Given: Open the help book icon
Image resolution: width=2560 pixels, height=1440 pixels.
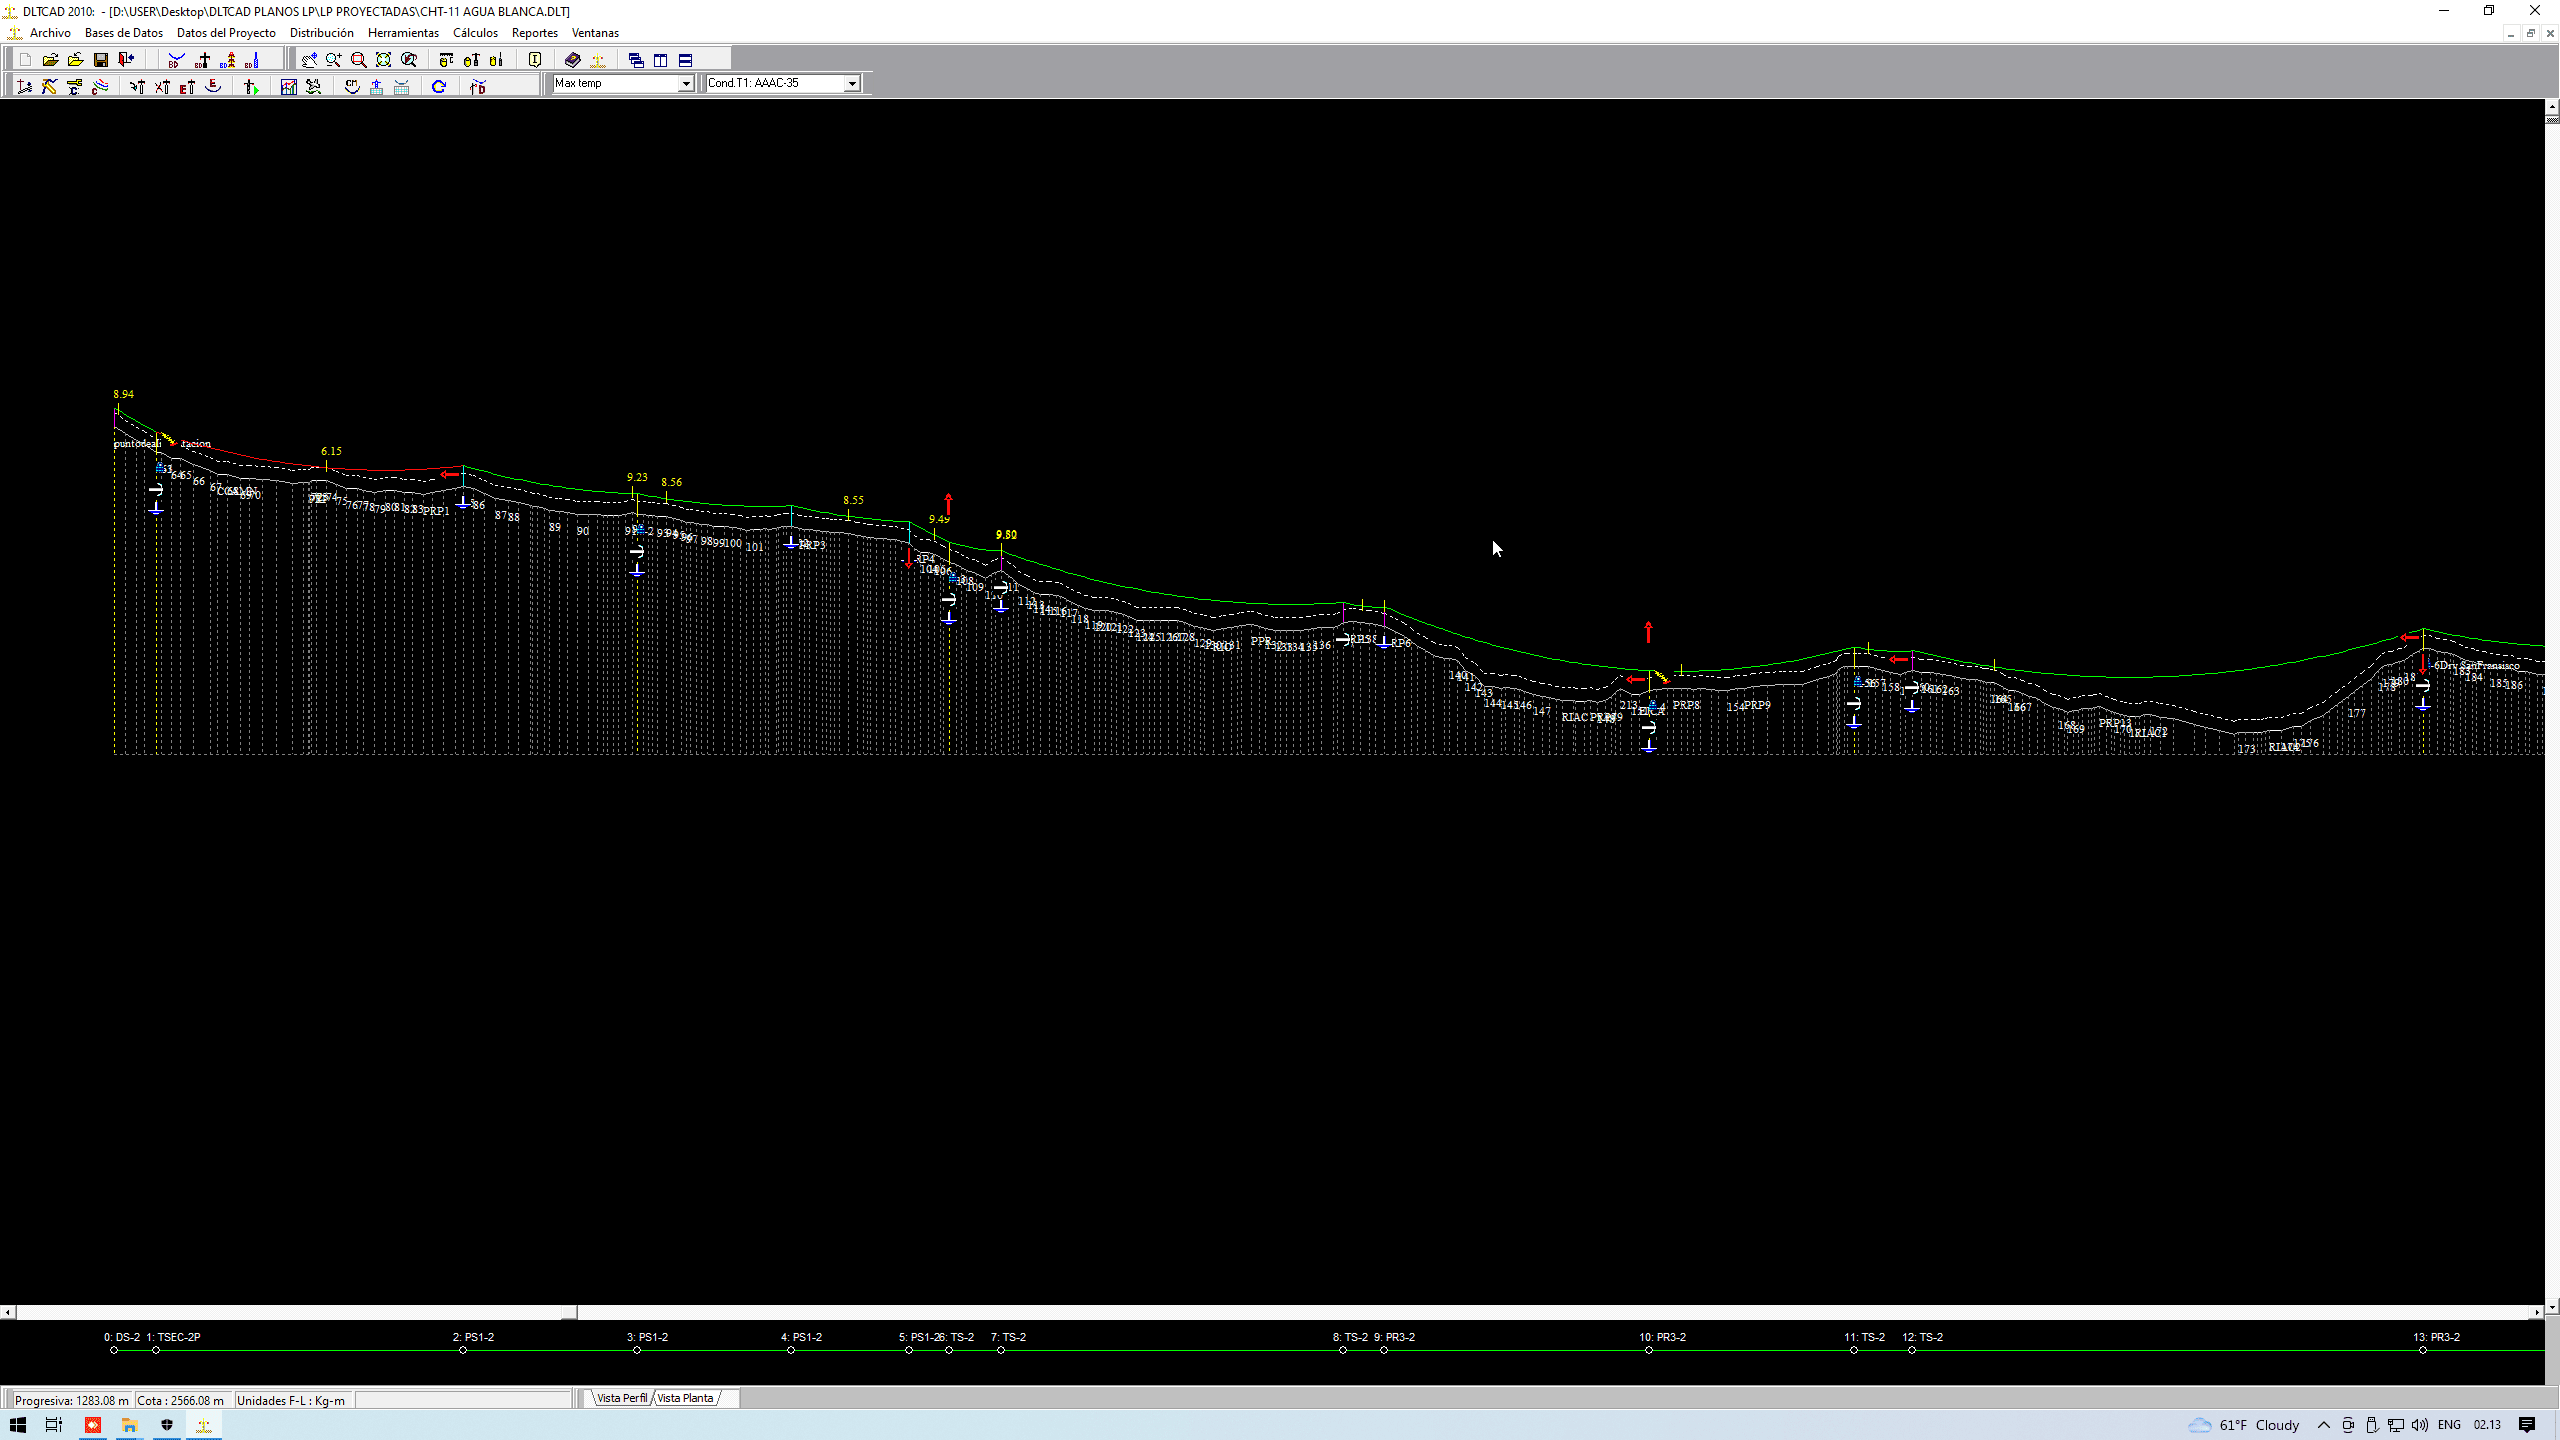Looking at the screenshot, I should (x=572, y=60).
